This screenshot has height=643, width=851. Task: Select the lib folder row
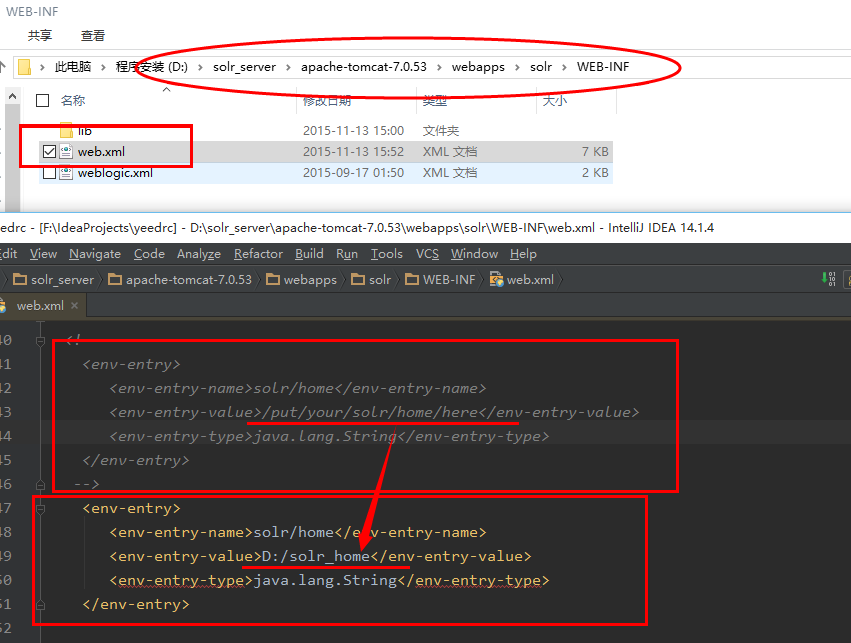326,130
